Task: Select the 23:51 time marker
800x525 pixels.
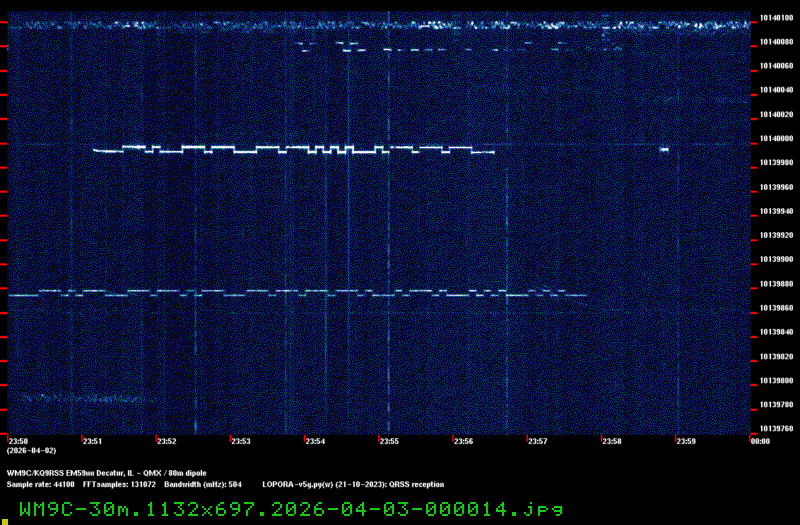Action: 92,441
